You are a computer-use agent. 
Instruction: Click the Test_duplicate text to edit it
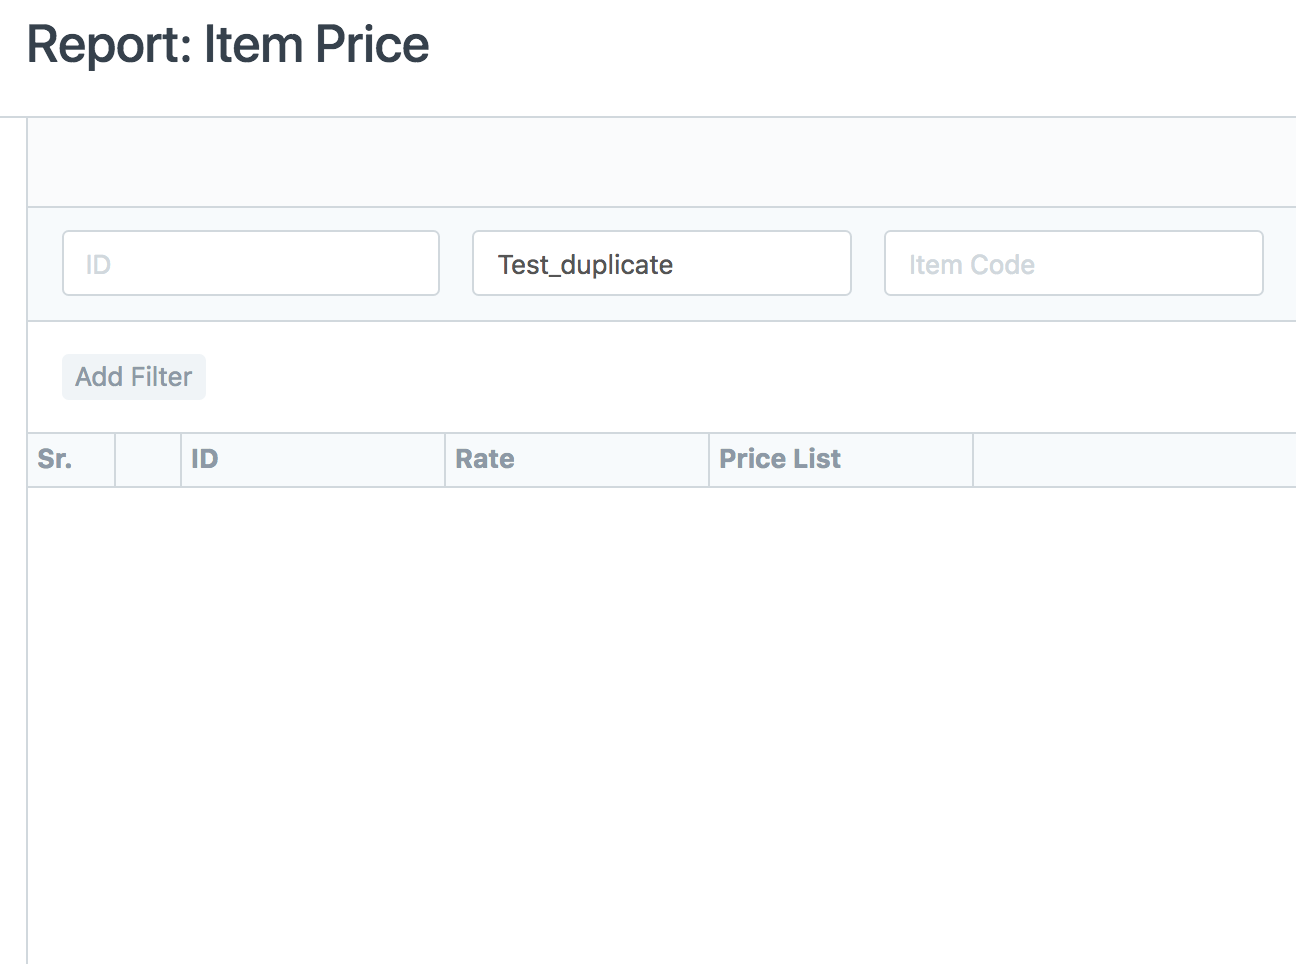585,263
